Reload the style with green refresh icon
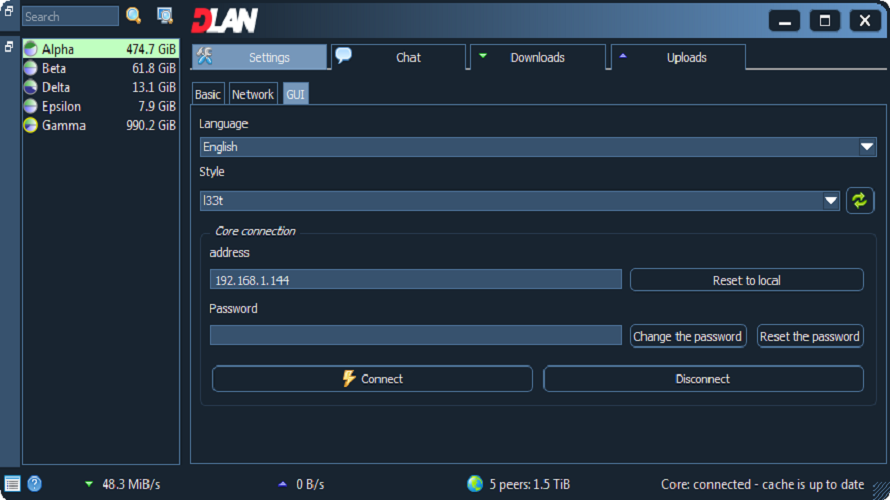890x500 pixels. 859,200
